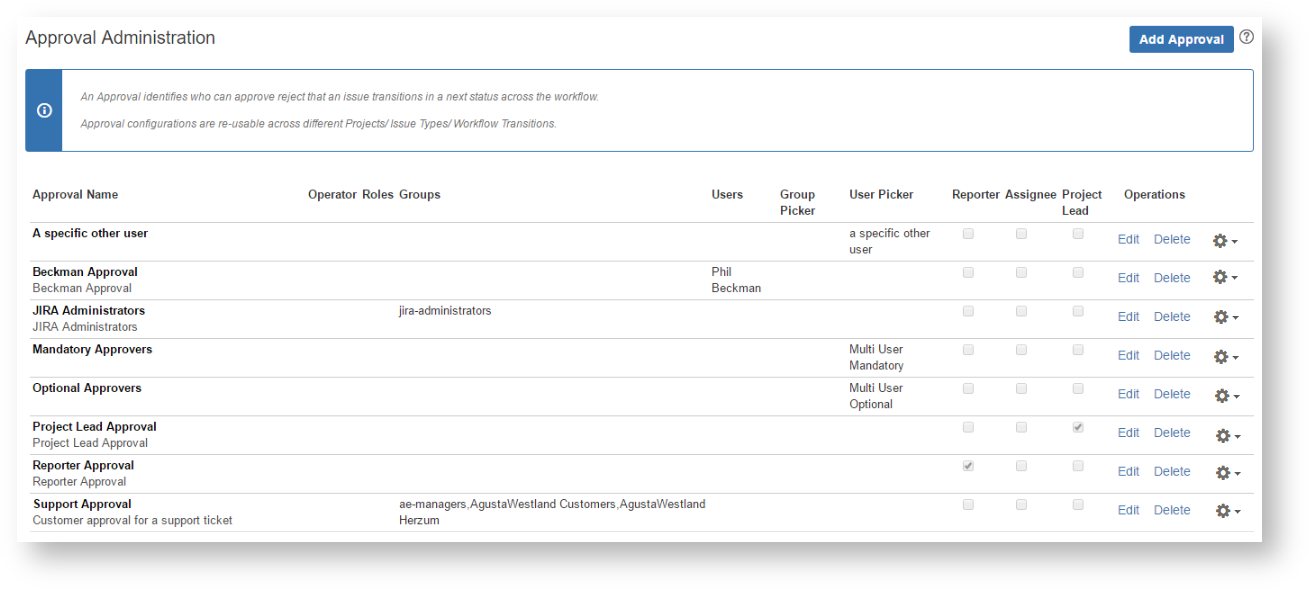The height and width of the screenshot is (590, 1310).
Task: Click gear icon for Beckman Approval row
Action: [x=1224, y=278]
